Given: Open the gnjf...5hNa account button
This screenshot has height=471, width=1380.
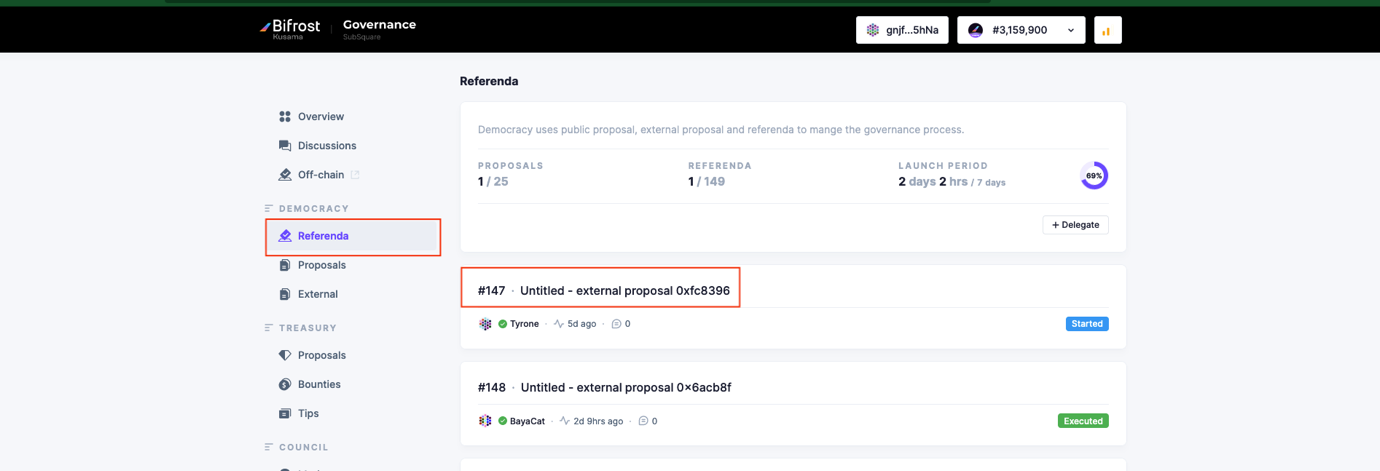Looking at the screenshot, I should [x=902, y=30].
